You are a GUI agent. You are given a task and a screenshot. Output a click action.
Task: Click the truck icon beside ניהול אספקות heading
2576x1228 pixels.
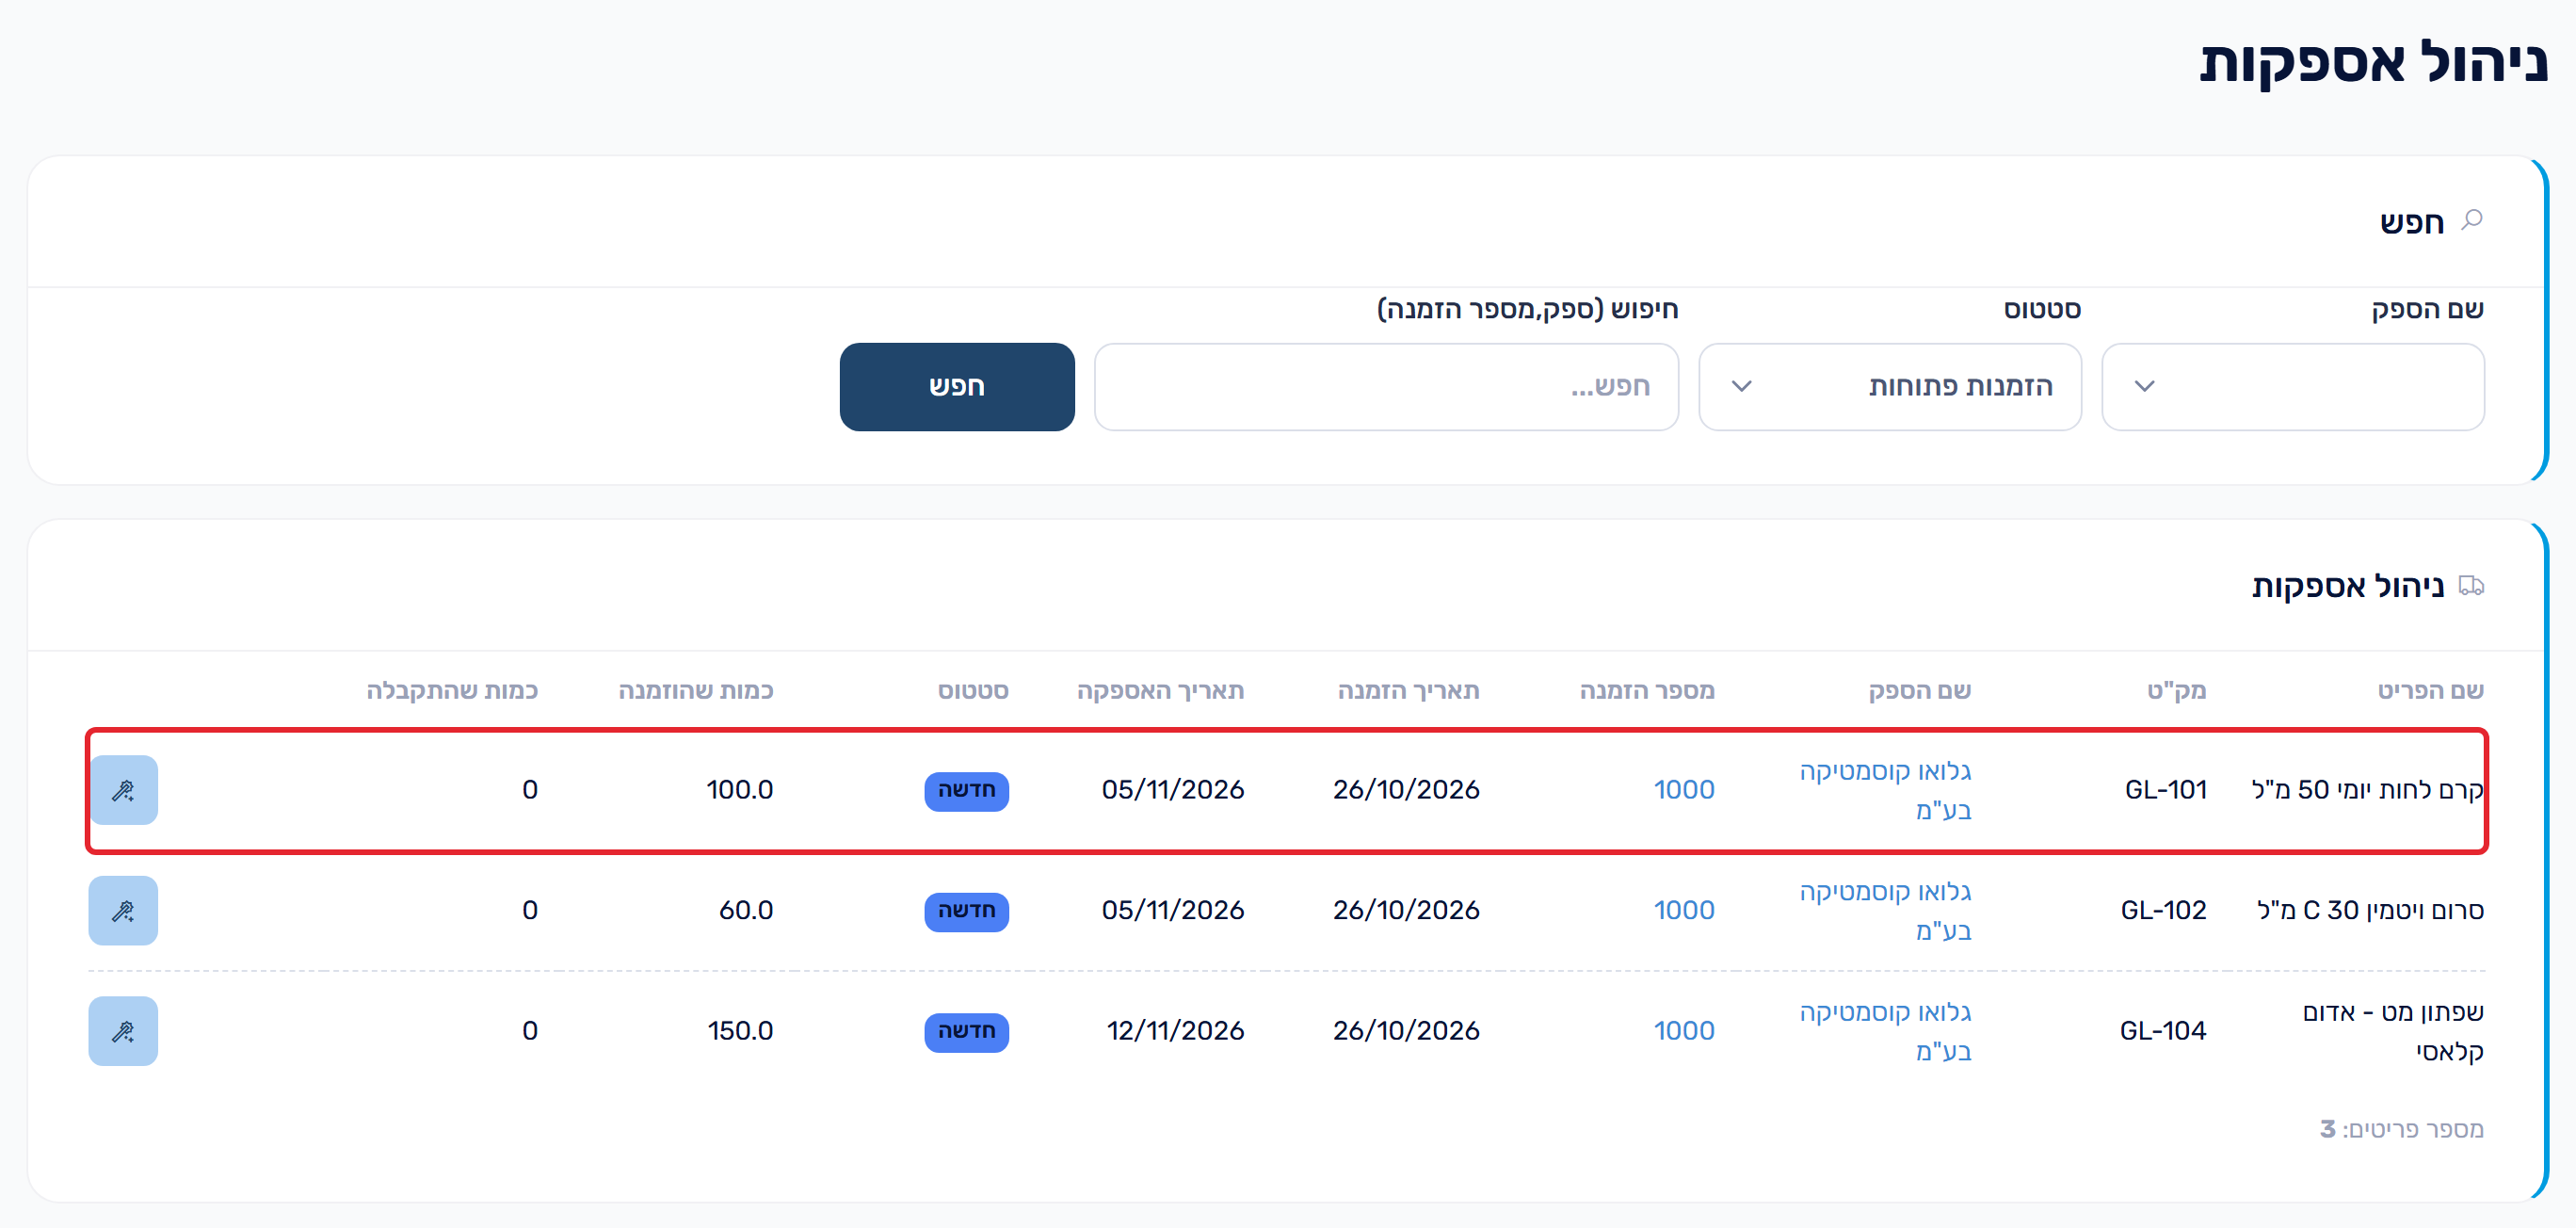click(x=2471, y=586)
